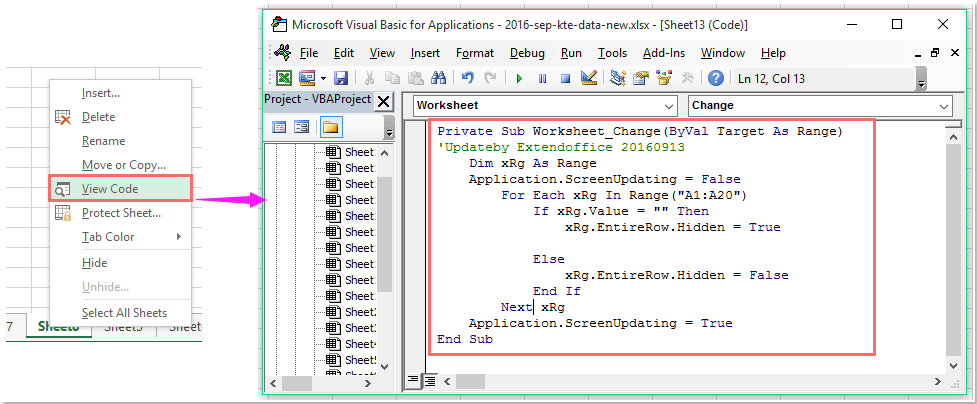Toggle Folders view in the Project pane

[x=330, y=127]
